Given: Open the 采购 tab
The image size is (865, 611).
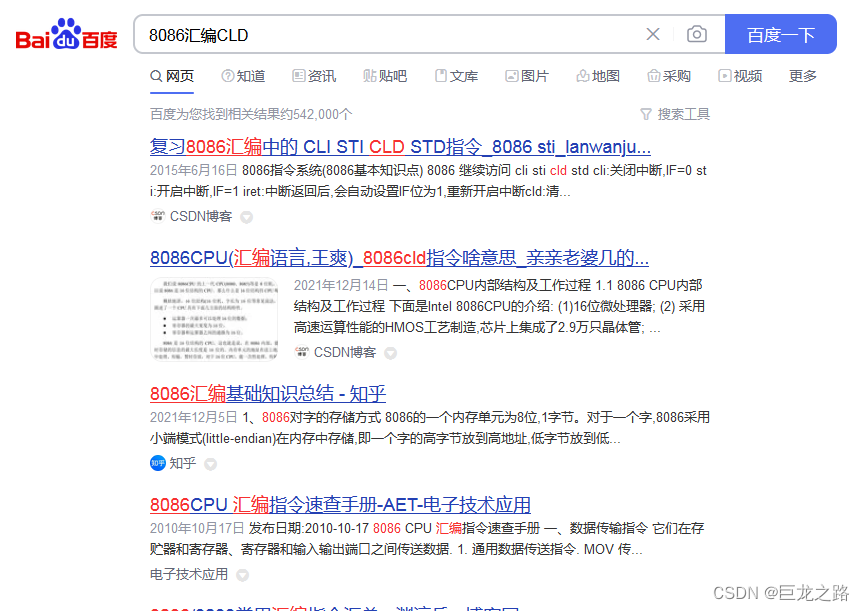Looking at the screenshot, I should pos(669,76).
